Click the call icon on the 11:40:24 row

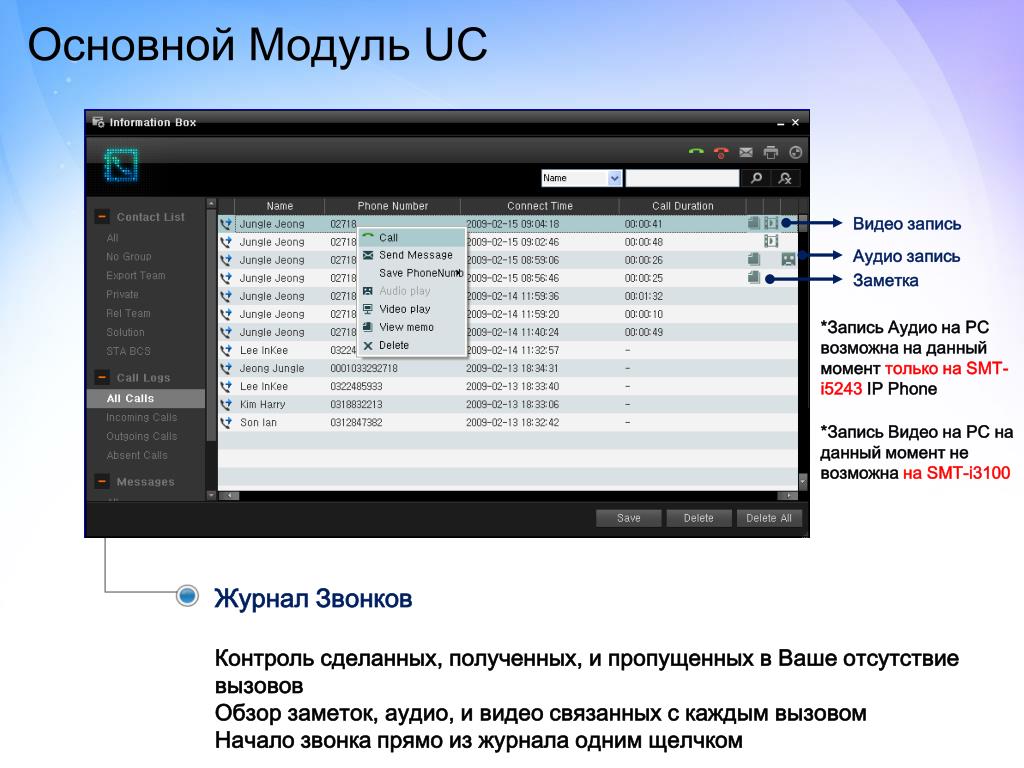tap(226, 332)
